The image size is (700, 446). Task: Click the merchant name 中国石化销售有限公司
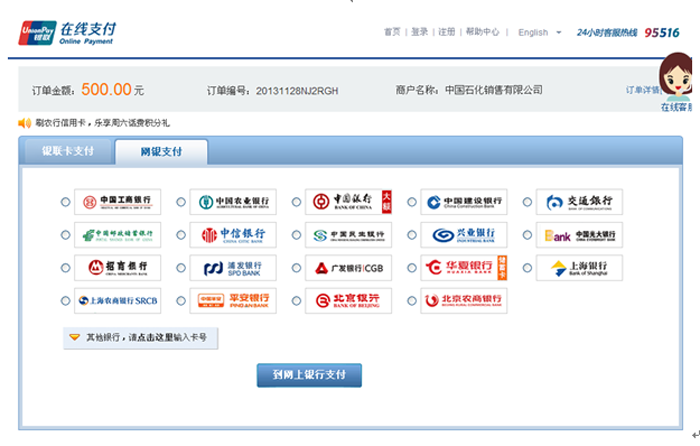pos(493,90)
